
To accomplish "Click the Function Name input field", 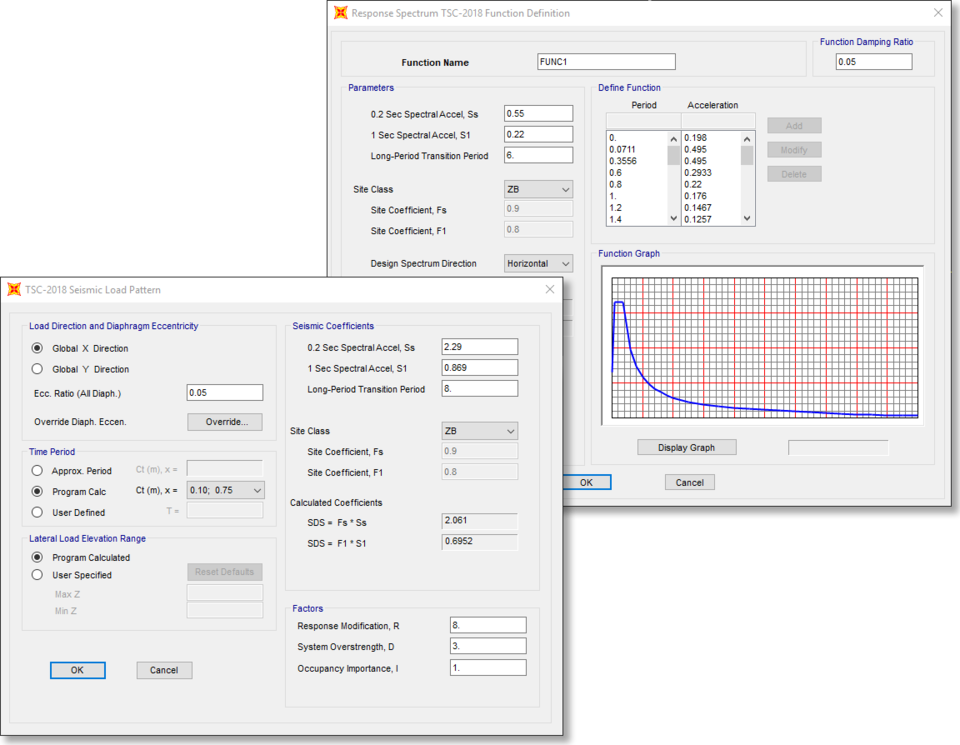I will pyautogui.click(x=605, y=62).
